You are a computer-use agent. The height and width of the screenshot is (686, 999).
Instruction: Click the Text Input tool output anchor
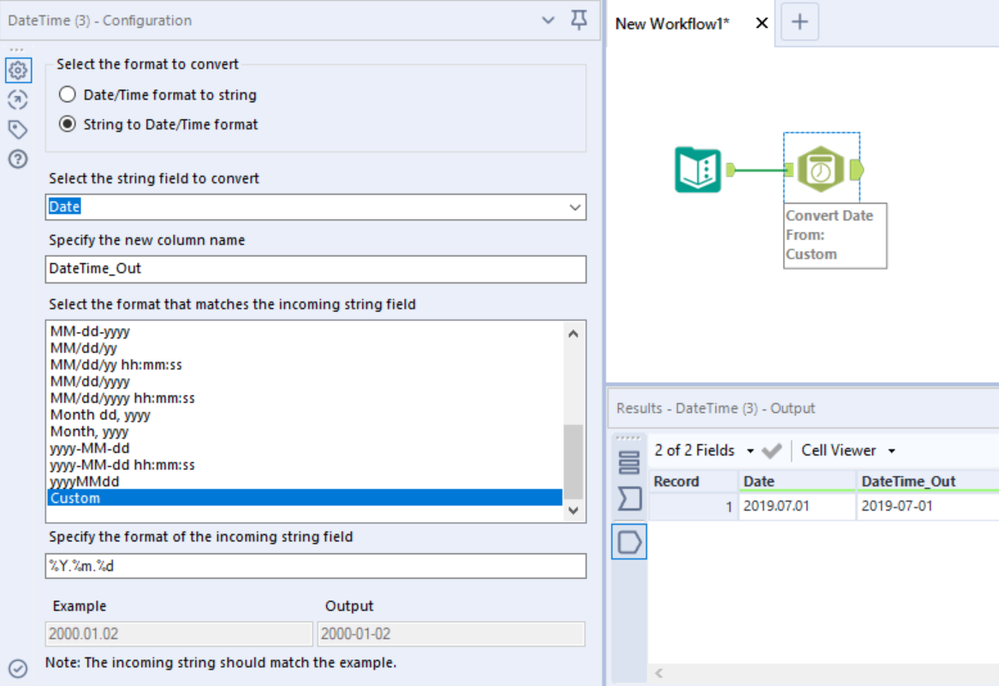coord(731,169)
